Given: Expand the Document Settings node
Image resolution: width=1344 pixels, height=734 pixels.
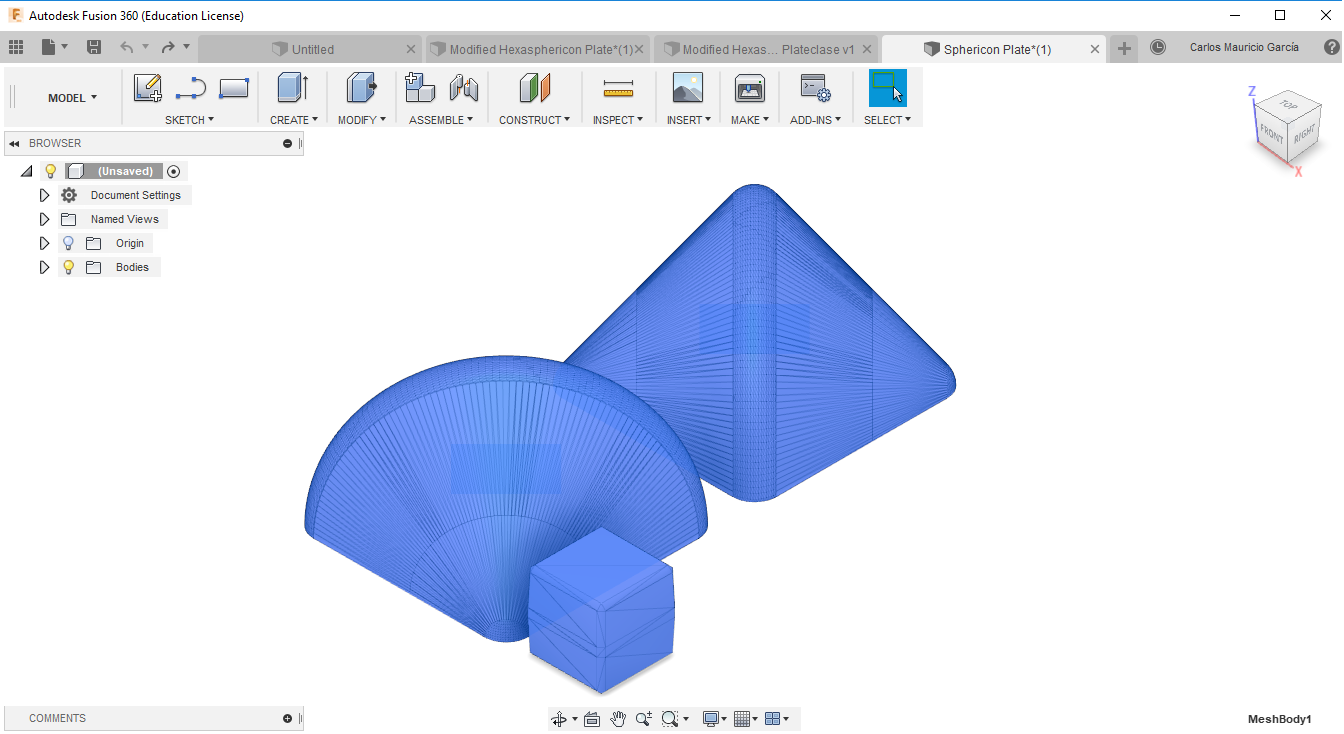Looking at the screenshot, I should click(44, 195).
